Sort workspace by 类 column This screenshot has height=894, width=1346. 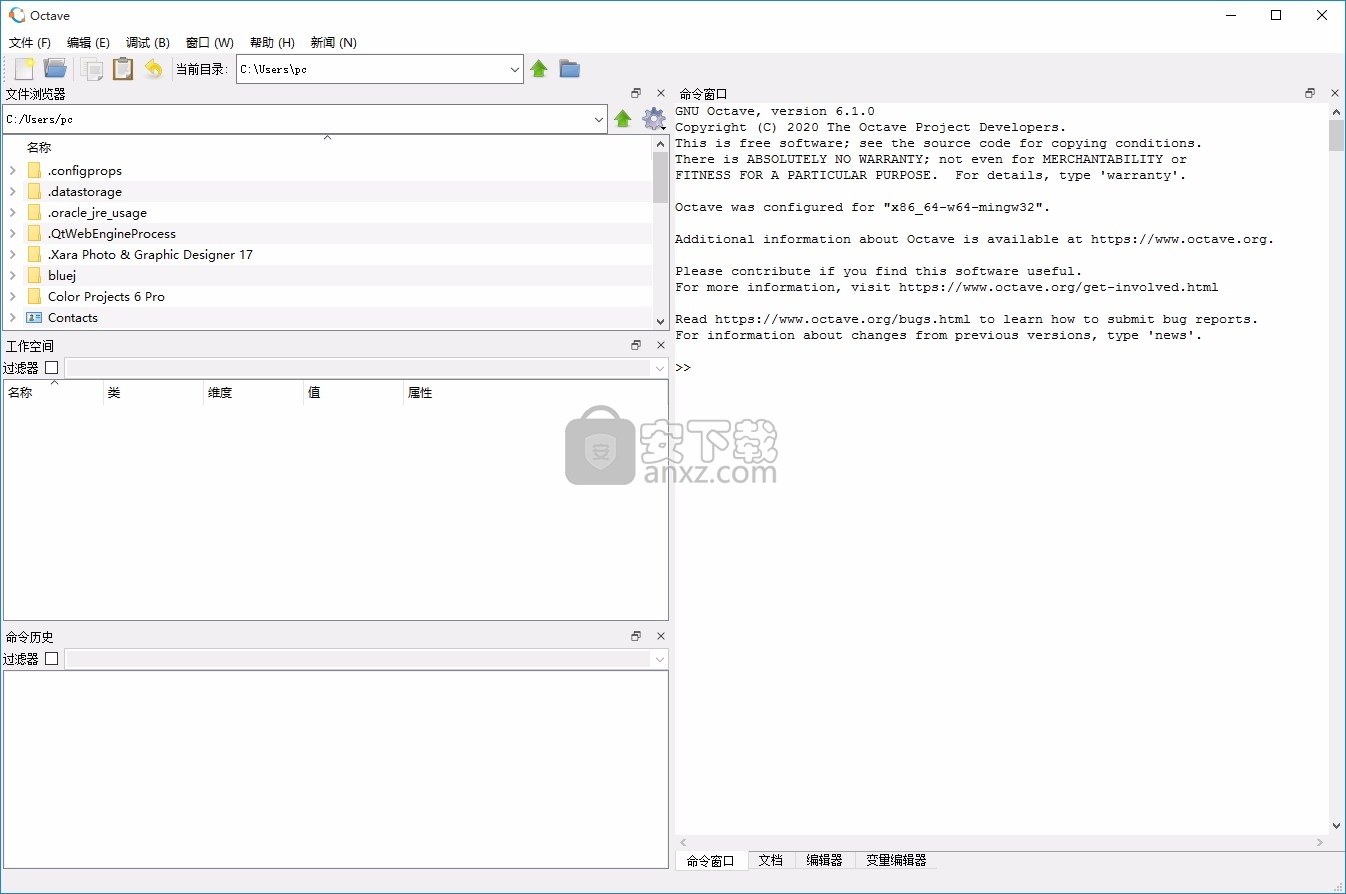[154, 393]
